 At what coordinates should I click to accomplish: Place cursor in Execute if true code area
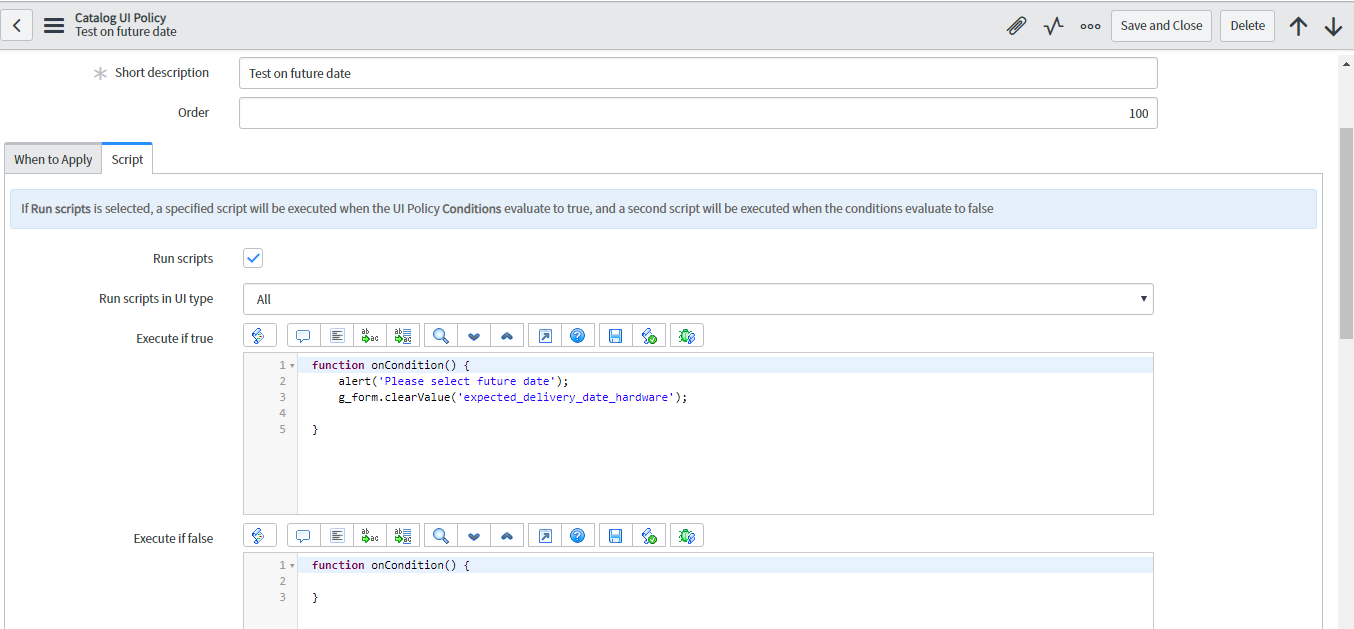725,433
